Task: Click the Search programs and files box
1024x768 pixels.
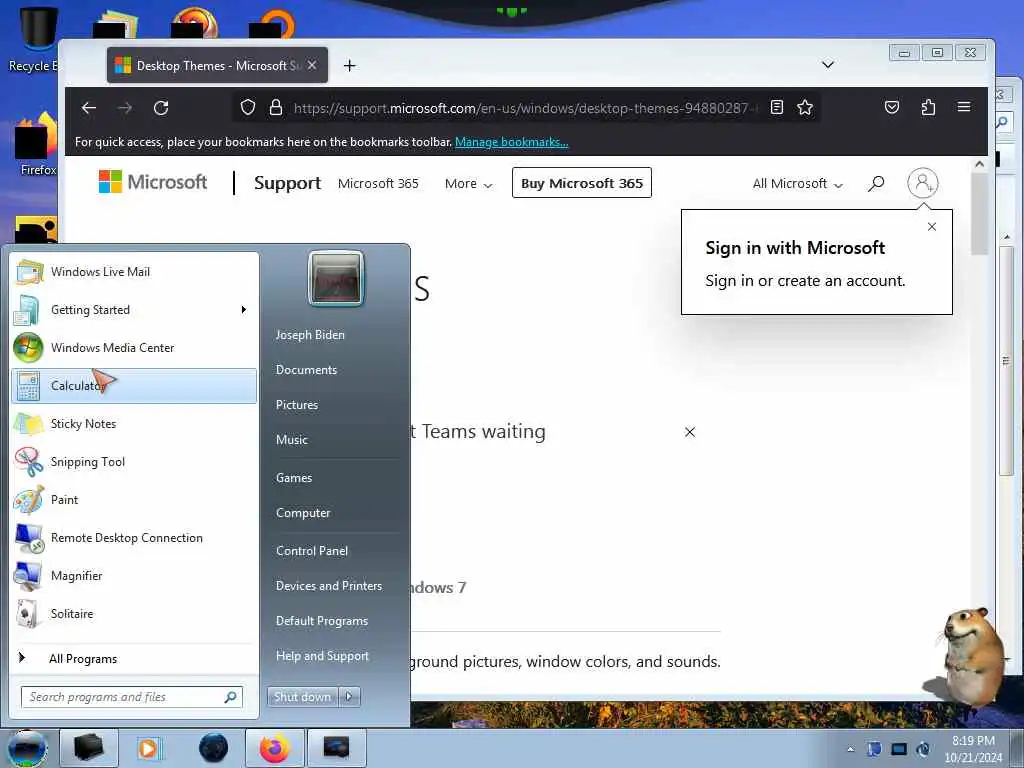Action: pyautogui.click(x=131, y=697)
